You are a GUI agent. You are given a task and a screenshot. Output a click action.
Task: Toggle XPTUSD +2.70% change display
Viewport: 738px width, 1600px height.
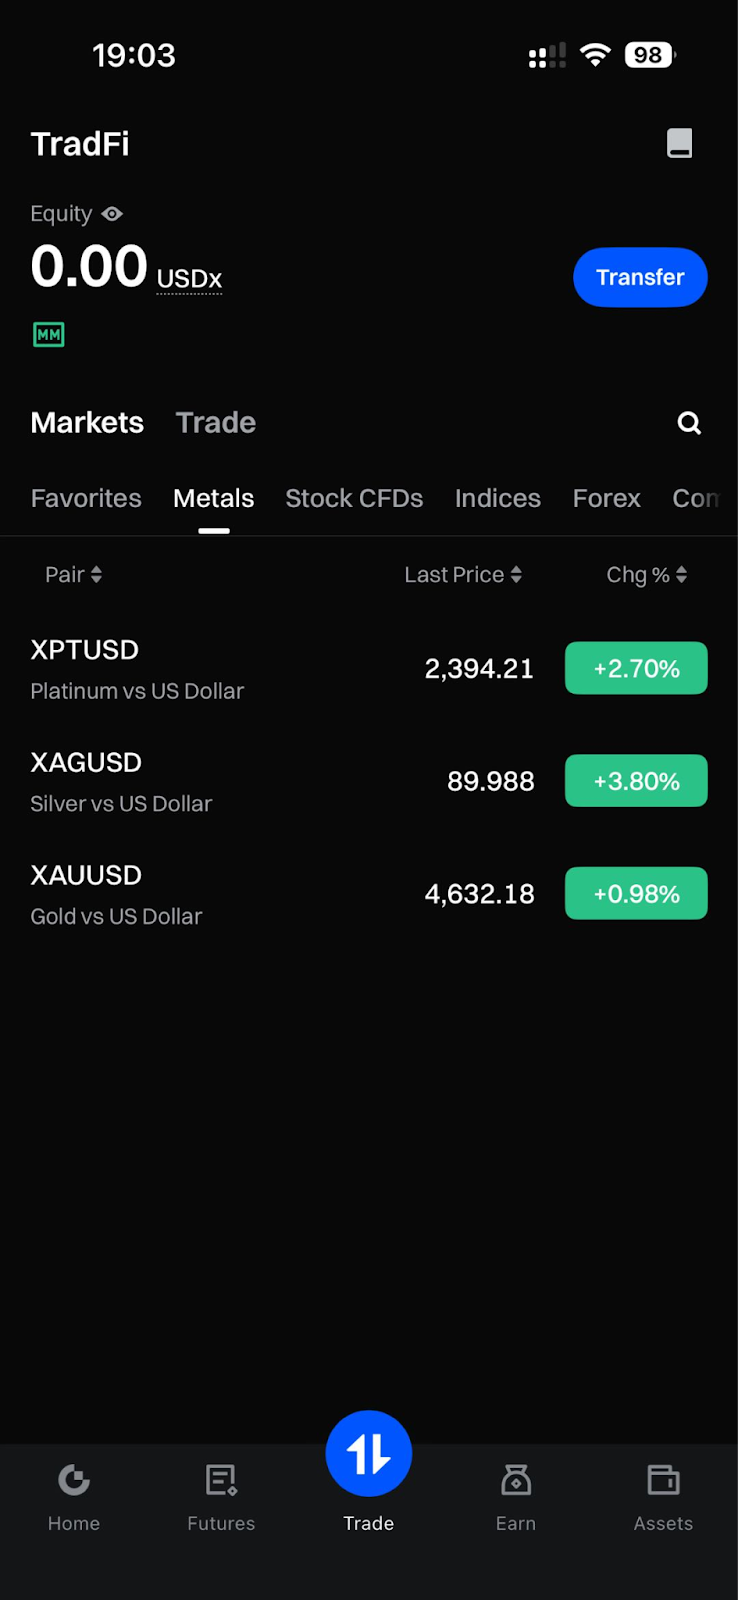click(x=636, y=668)
